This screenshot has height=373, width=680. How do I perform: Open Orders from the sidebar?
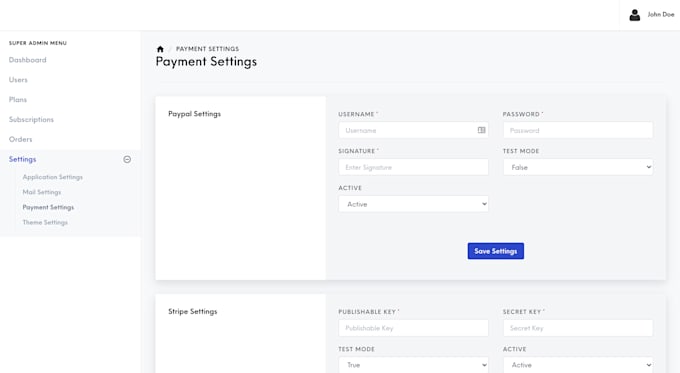tap(20, 139)
